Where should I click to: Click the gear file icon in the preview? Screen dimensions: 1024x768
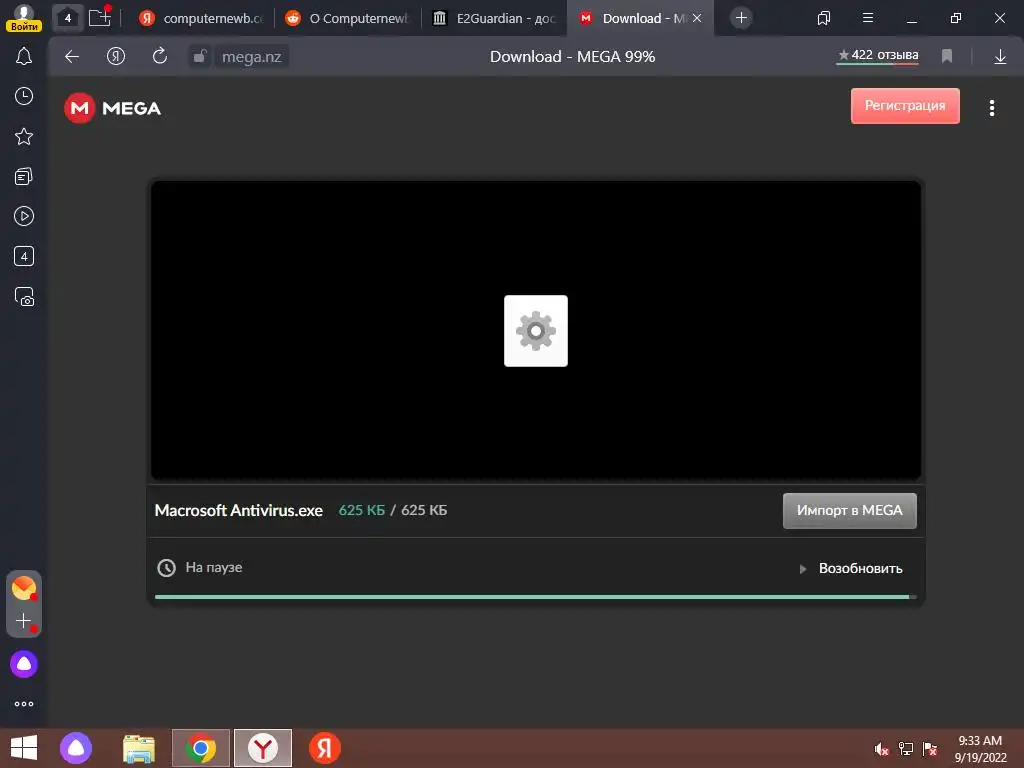(536, 330)
